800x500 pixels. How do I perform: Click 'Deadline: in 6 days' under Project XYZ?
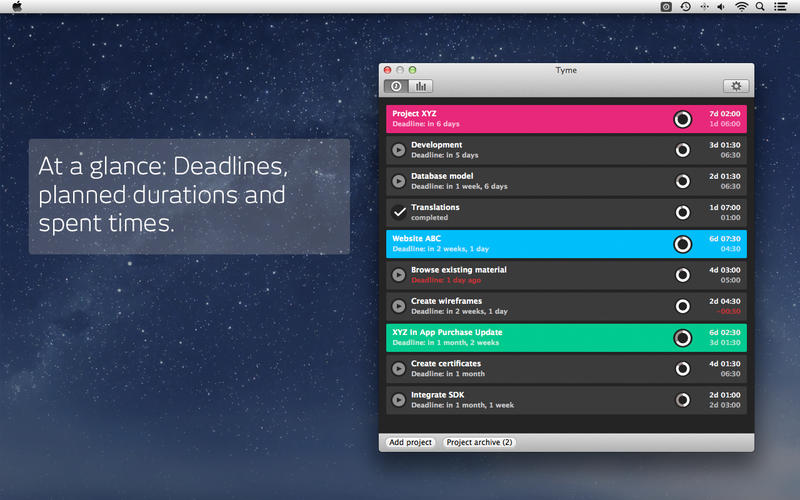coord(426,124)
